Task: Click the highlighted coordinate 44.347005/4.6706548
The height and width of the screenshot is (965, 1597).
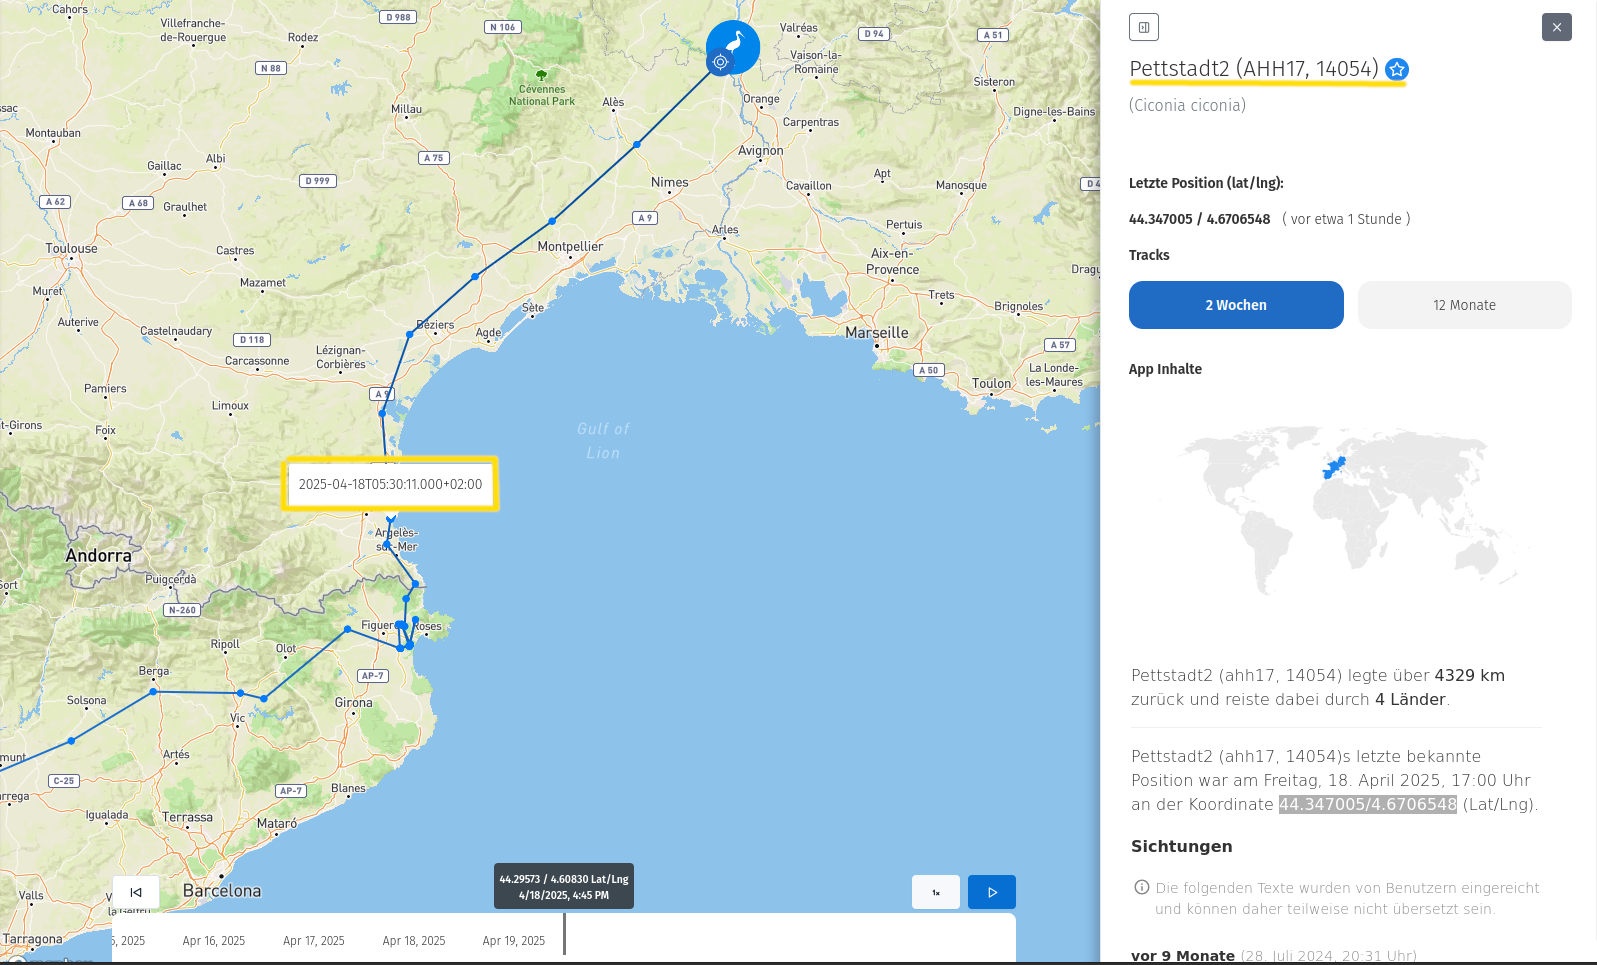Action: click(x=1367, y=804)
